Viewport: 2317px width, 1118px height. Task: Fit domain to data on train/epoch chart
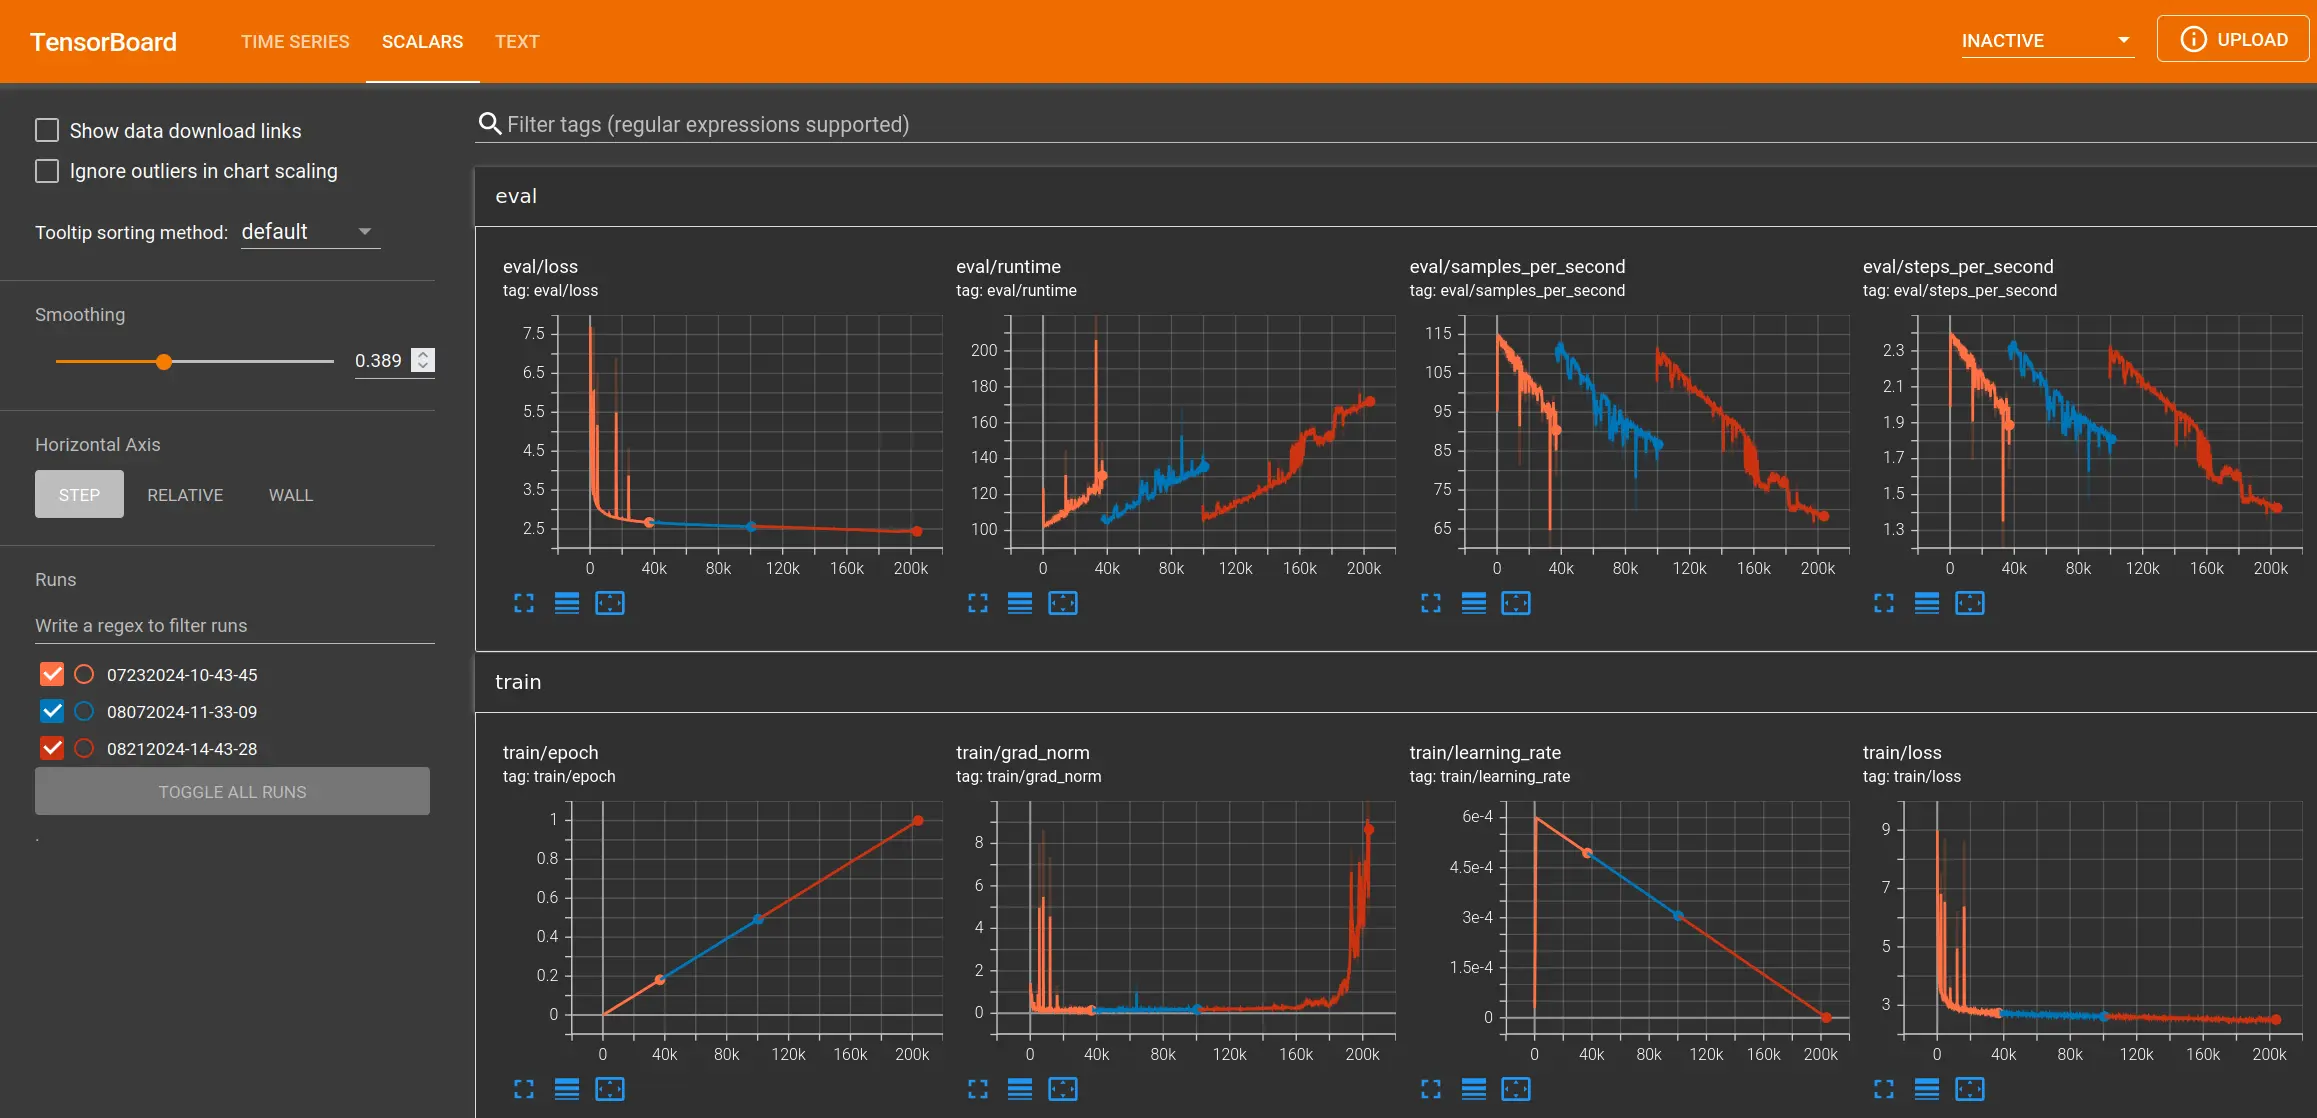[x=610, y=1089]
